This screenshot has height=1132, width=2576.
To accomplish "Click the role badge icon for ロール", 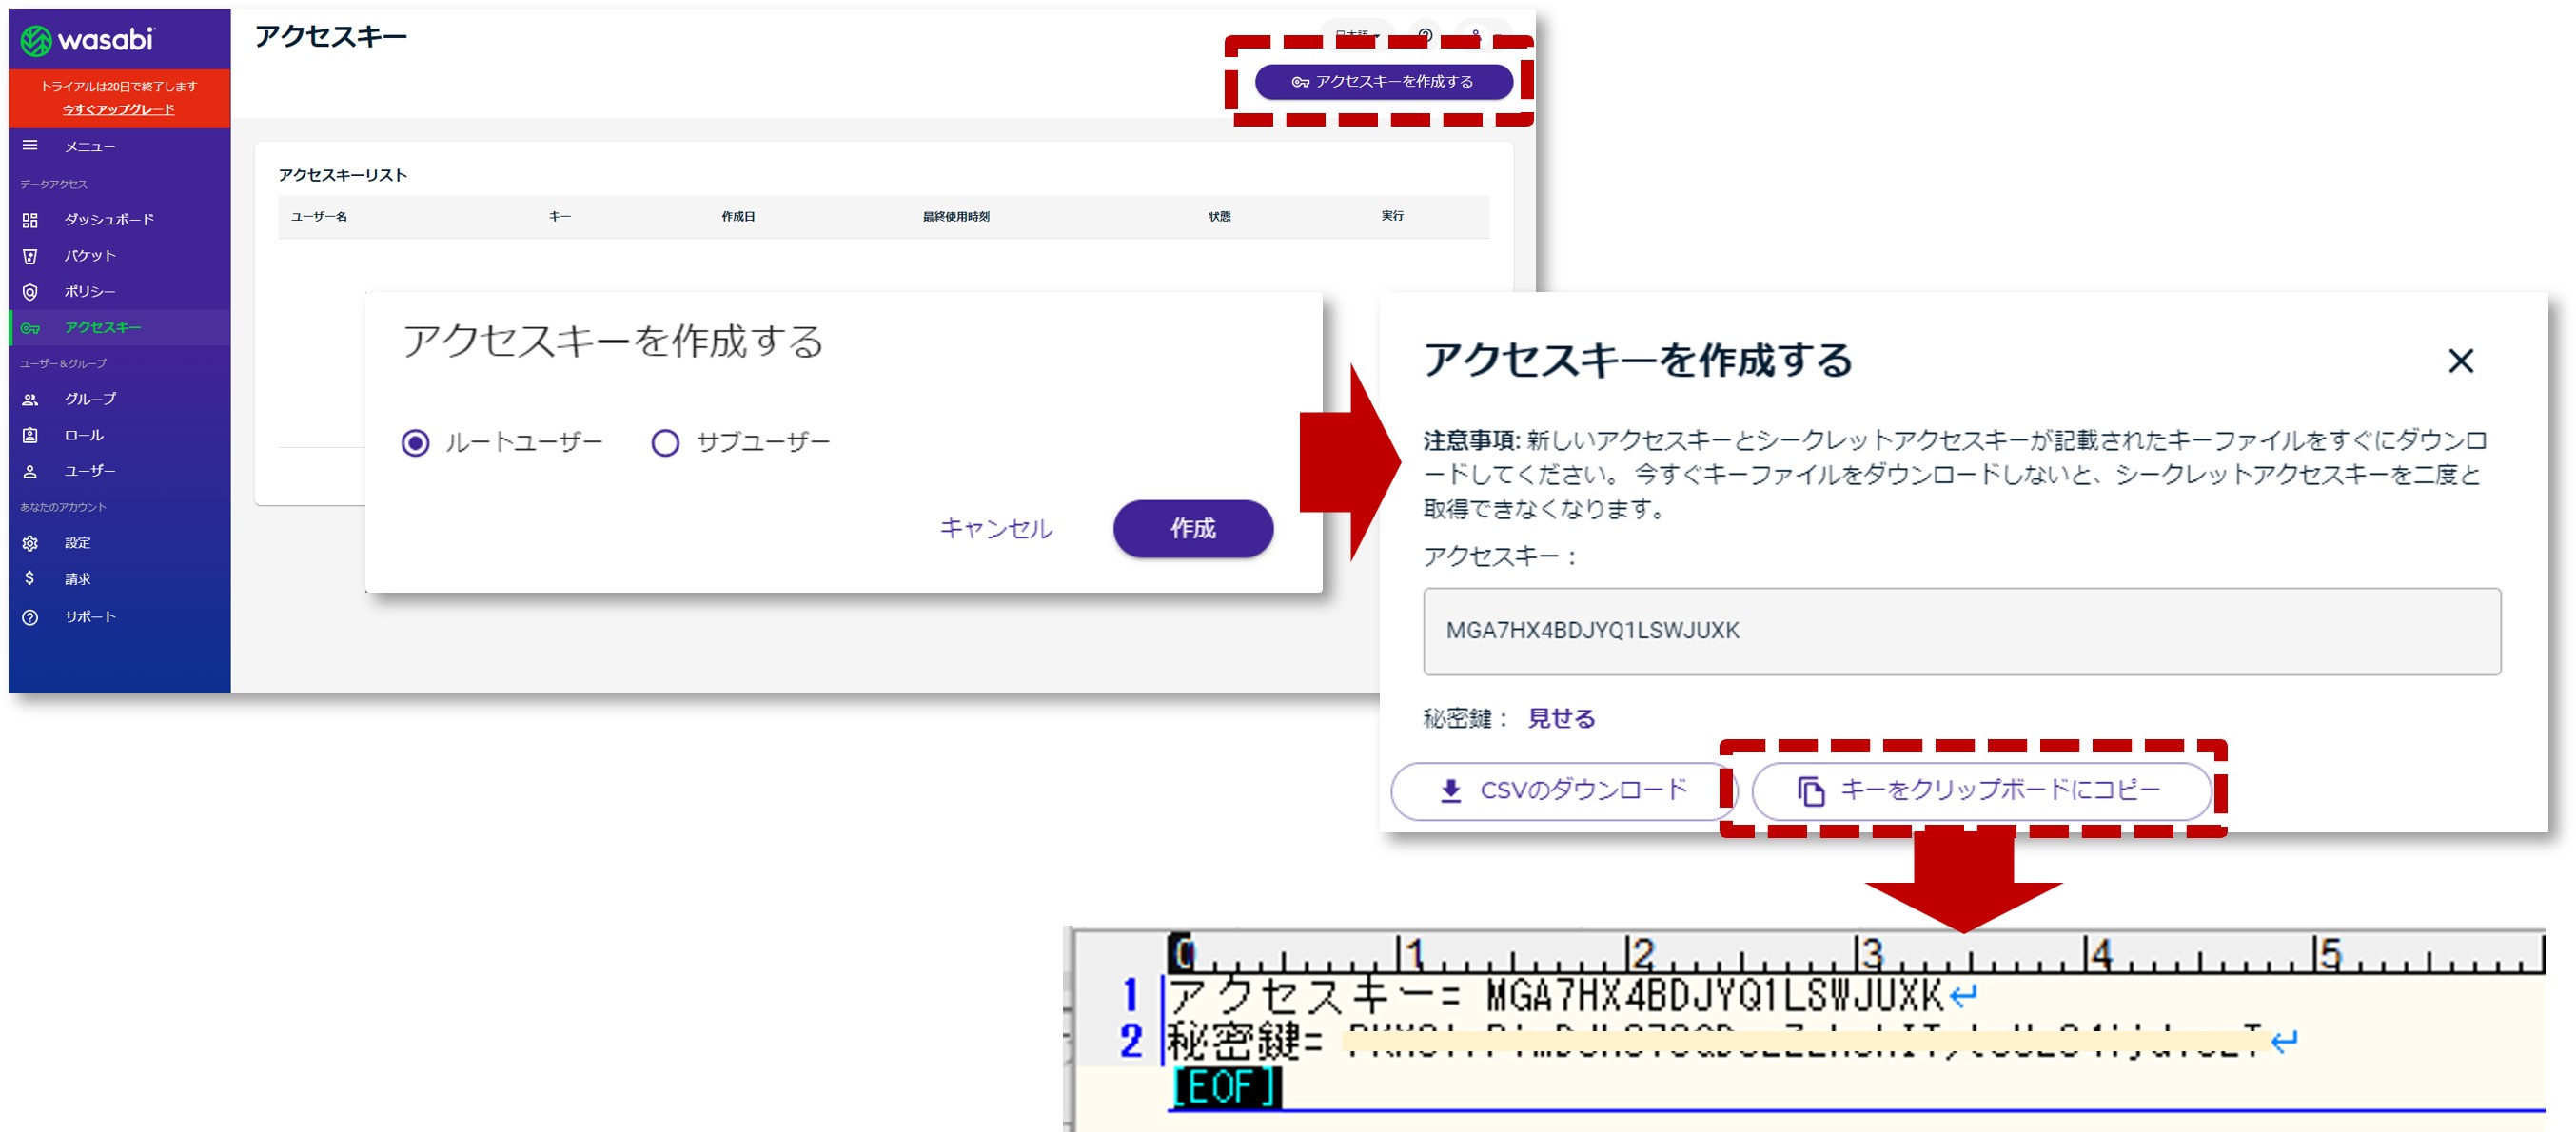I will pyautogui.click(x=30, y=435).
